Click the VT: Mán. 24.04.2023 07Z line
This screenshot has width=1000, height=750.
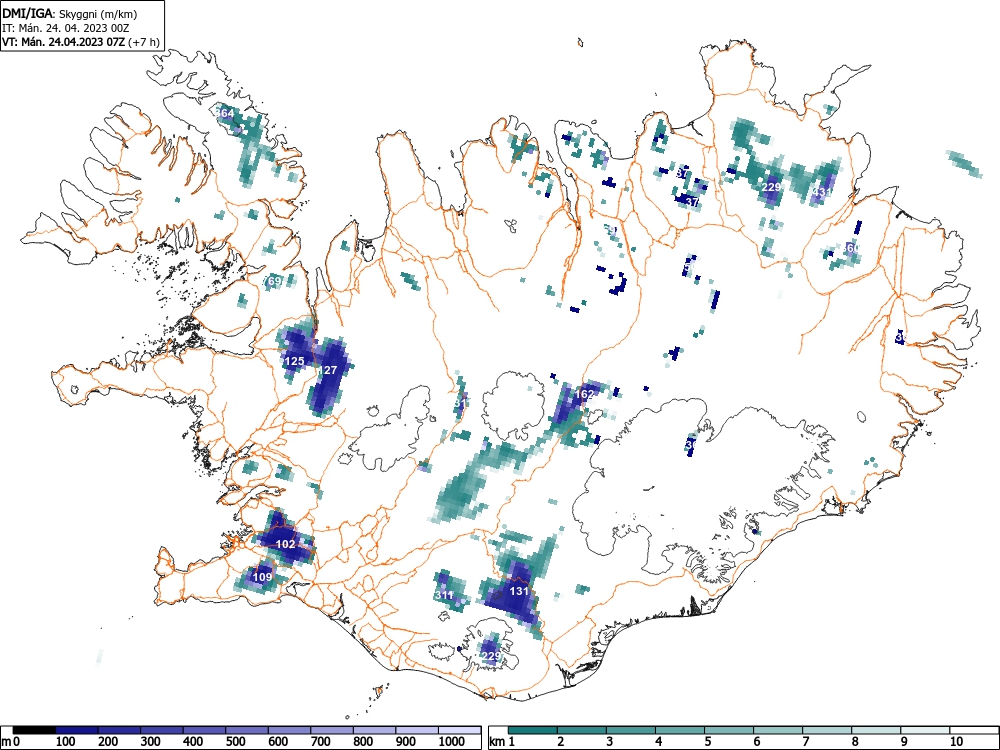(x=80, y=42)
